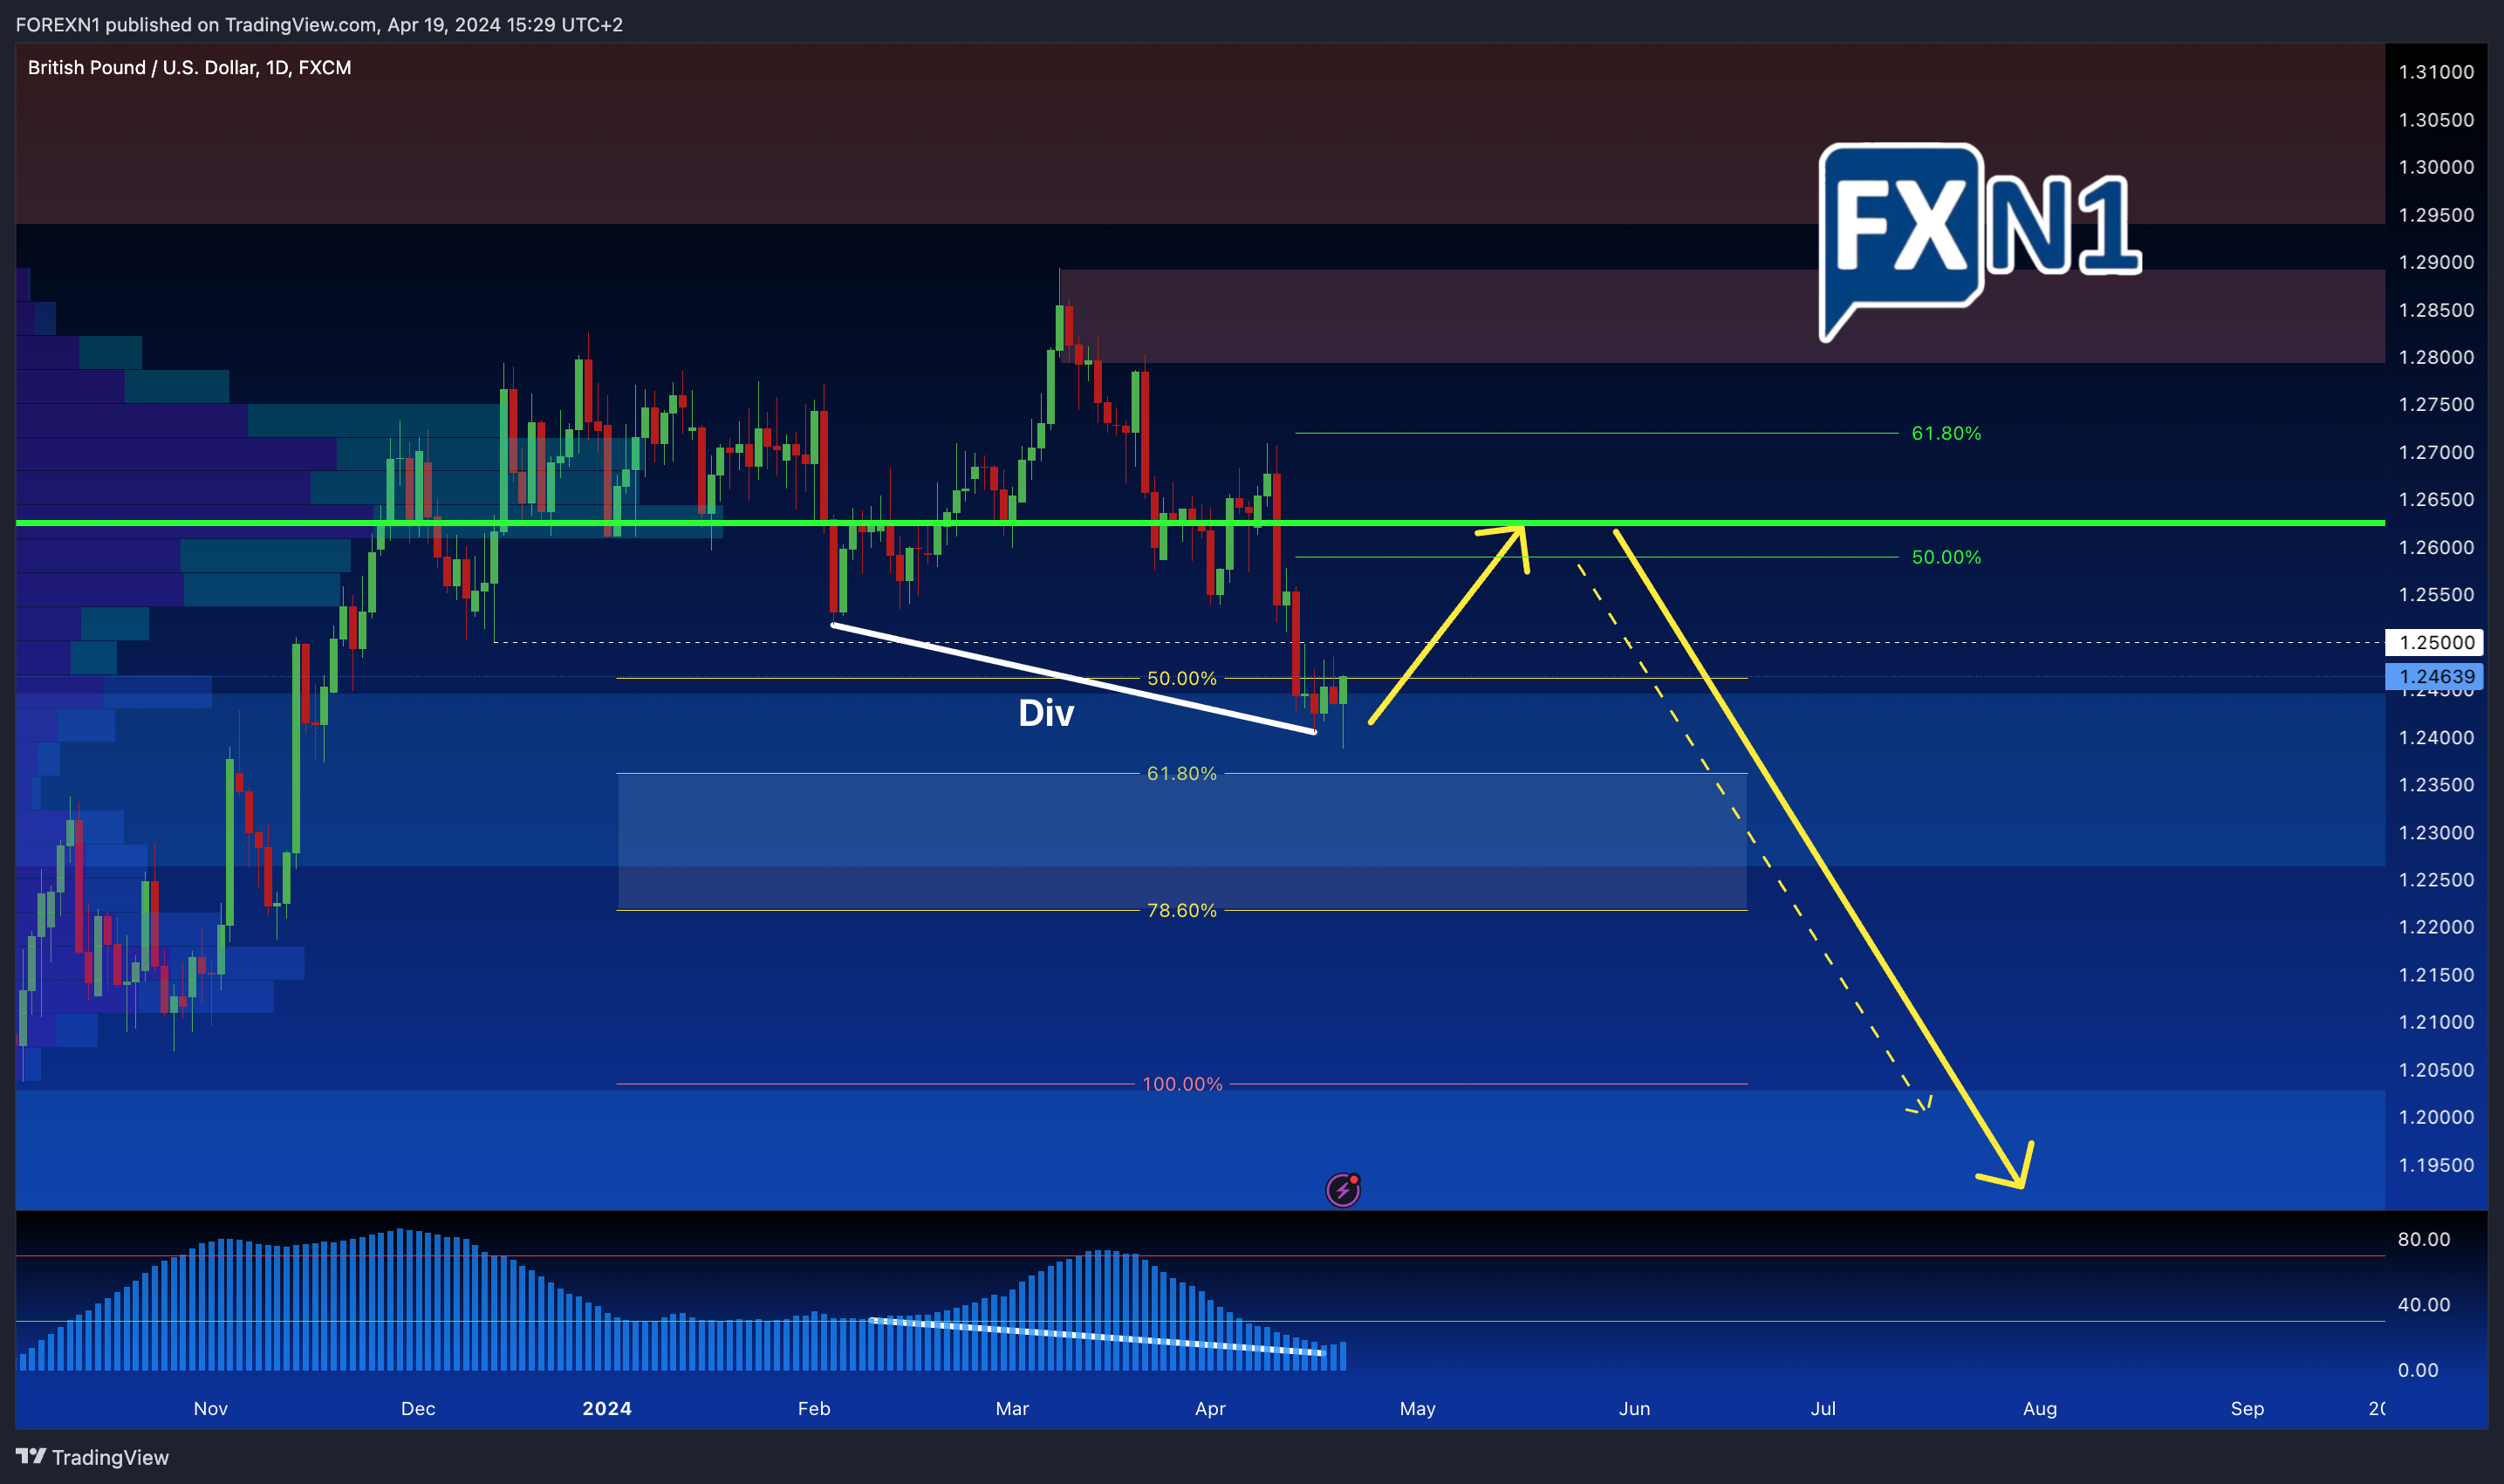
Task: Click the Feb label on time axis
Action: pyautogui.click(x=814, y=1408)
